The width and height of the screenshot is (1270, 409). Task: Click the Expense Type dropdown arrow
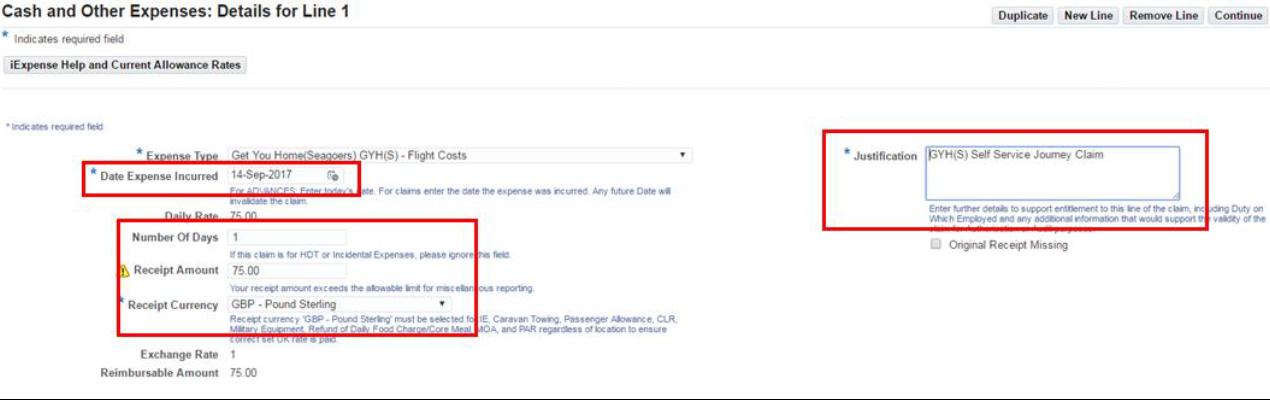683,156
